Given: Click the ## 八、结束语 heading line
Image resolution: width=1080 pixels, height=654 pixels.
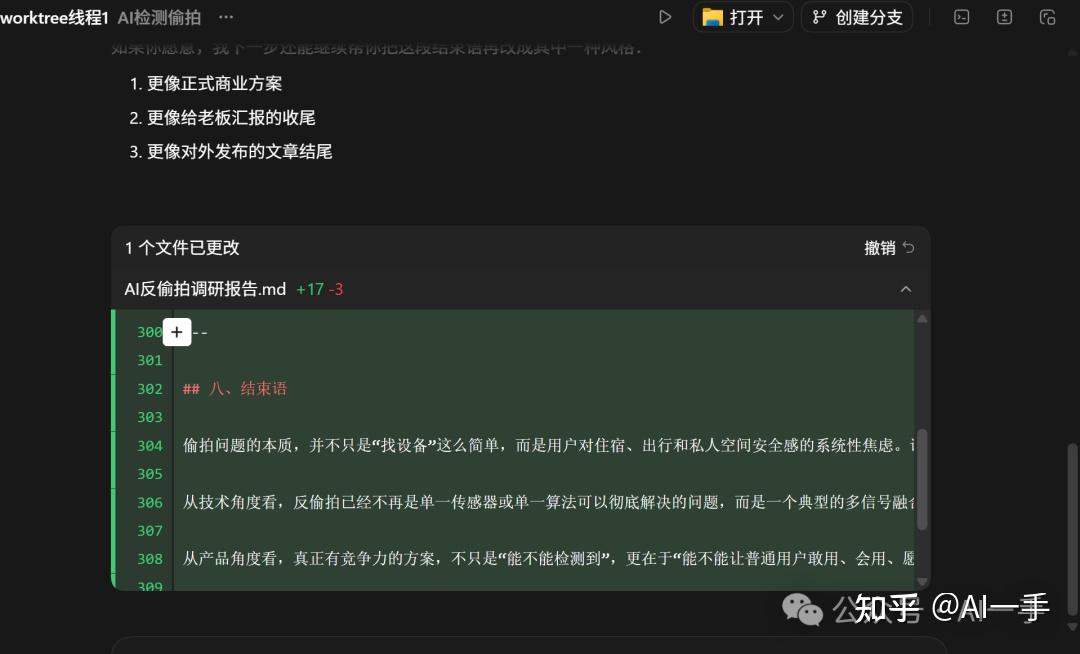Looking at the screenshot, I should pyautogui.click(x=234, y=389).
